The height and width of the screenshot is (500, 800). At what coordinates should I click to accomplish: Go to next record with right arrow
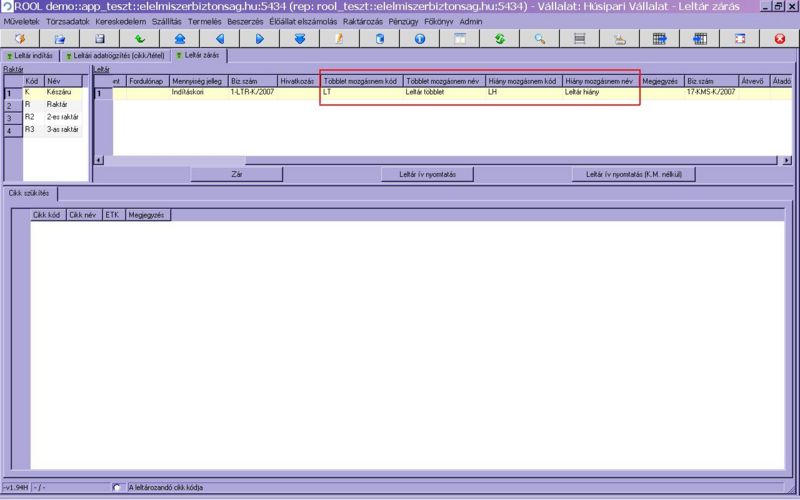pyautogui.click(x=260, y=39)
